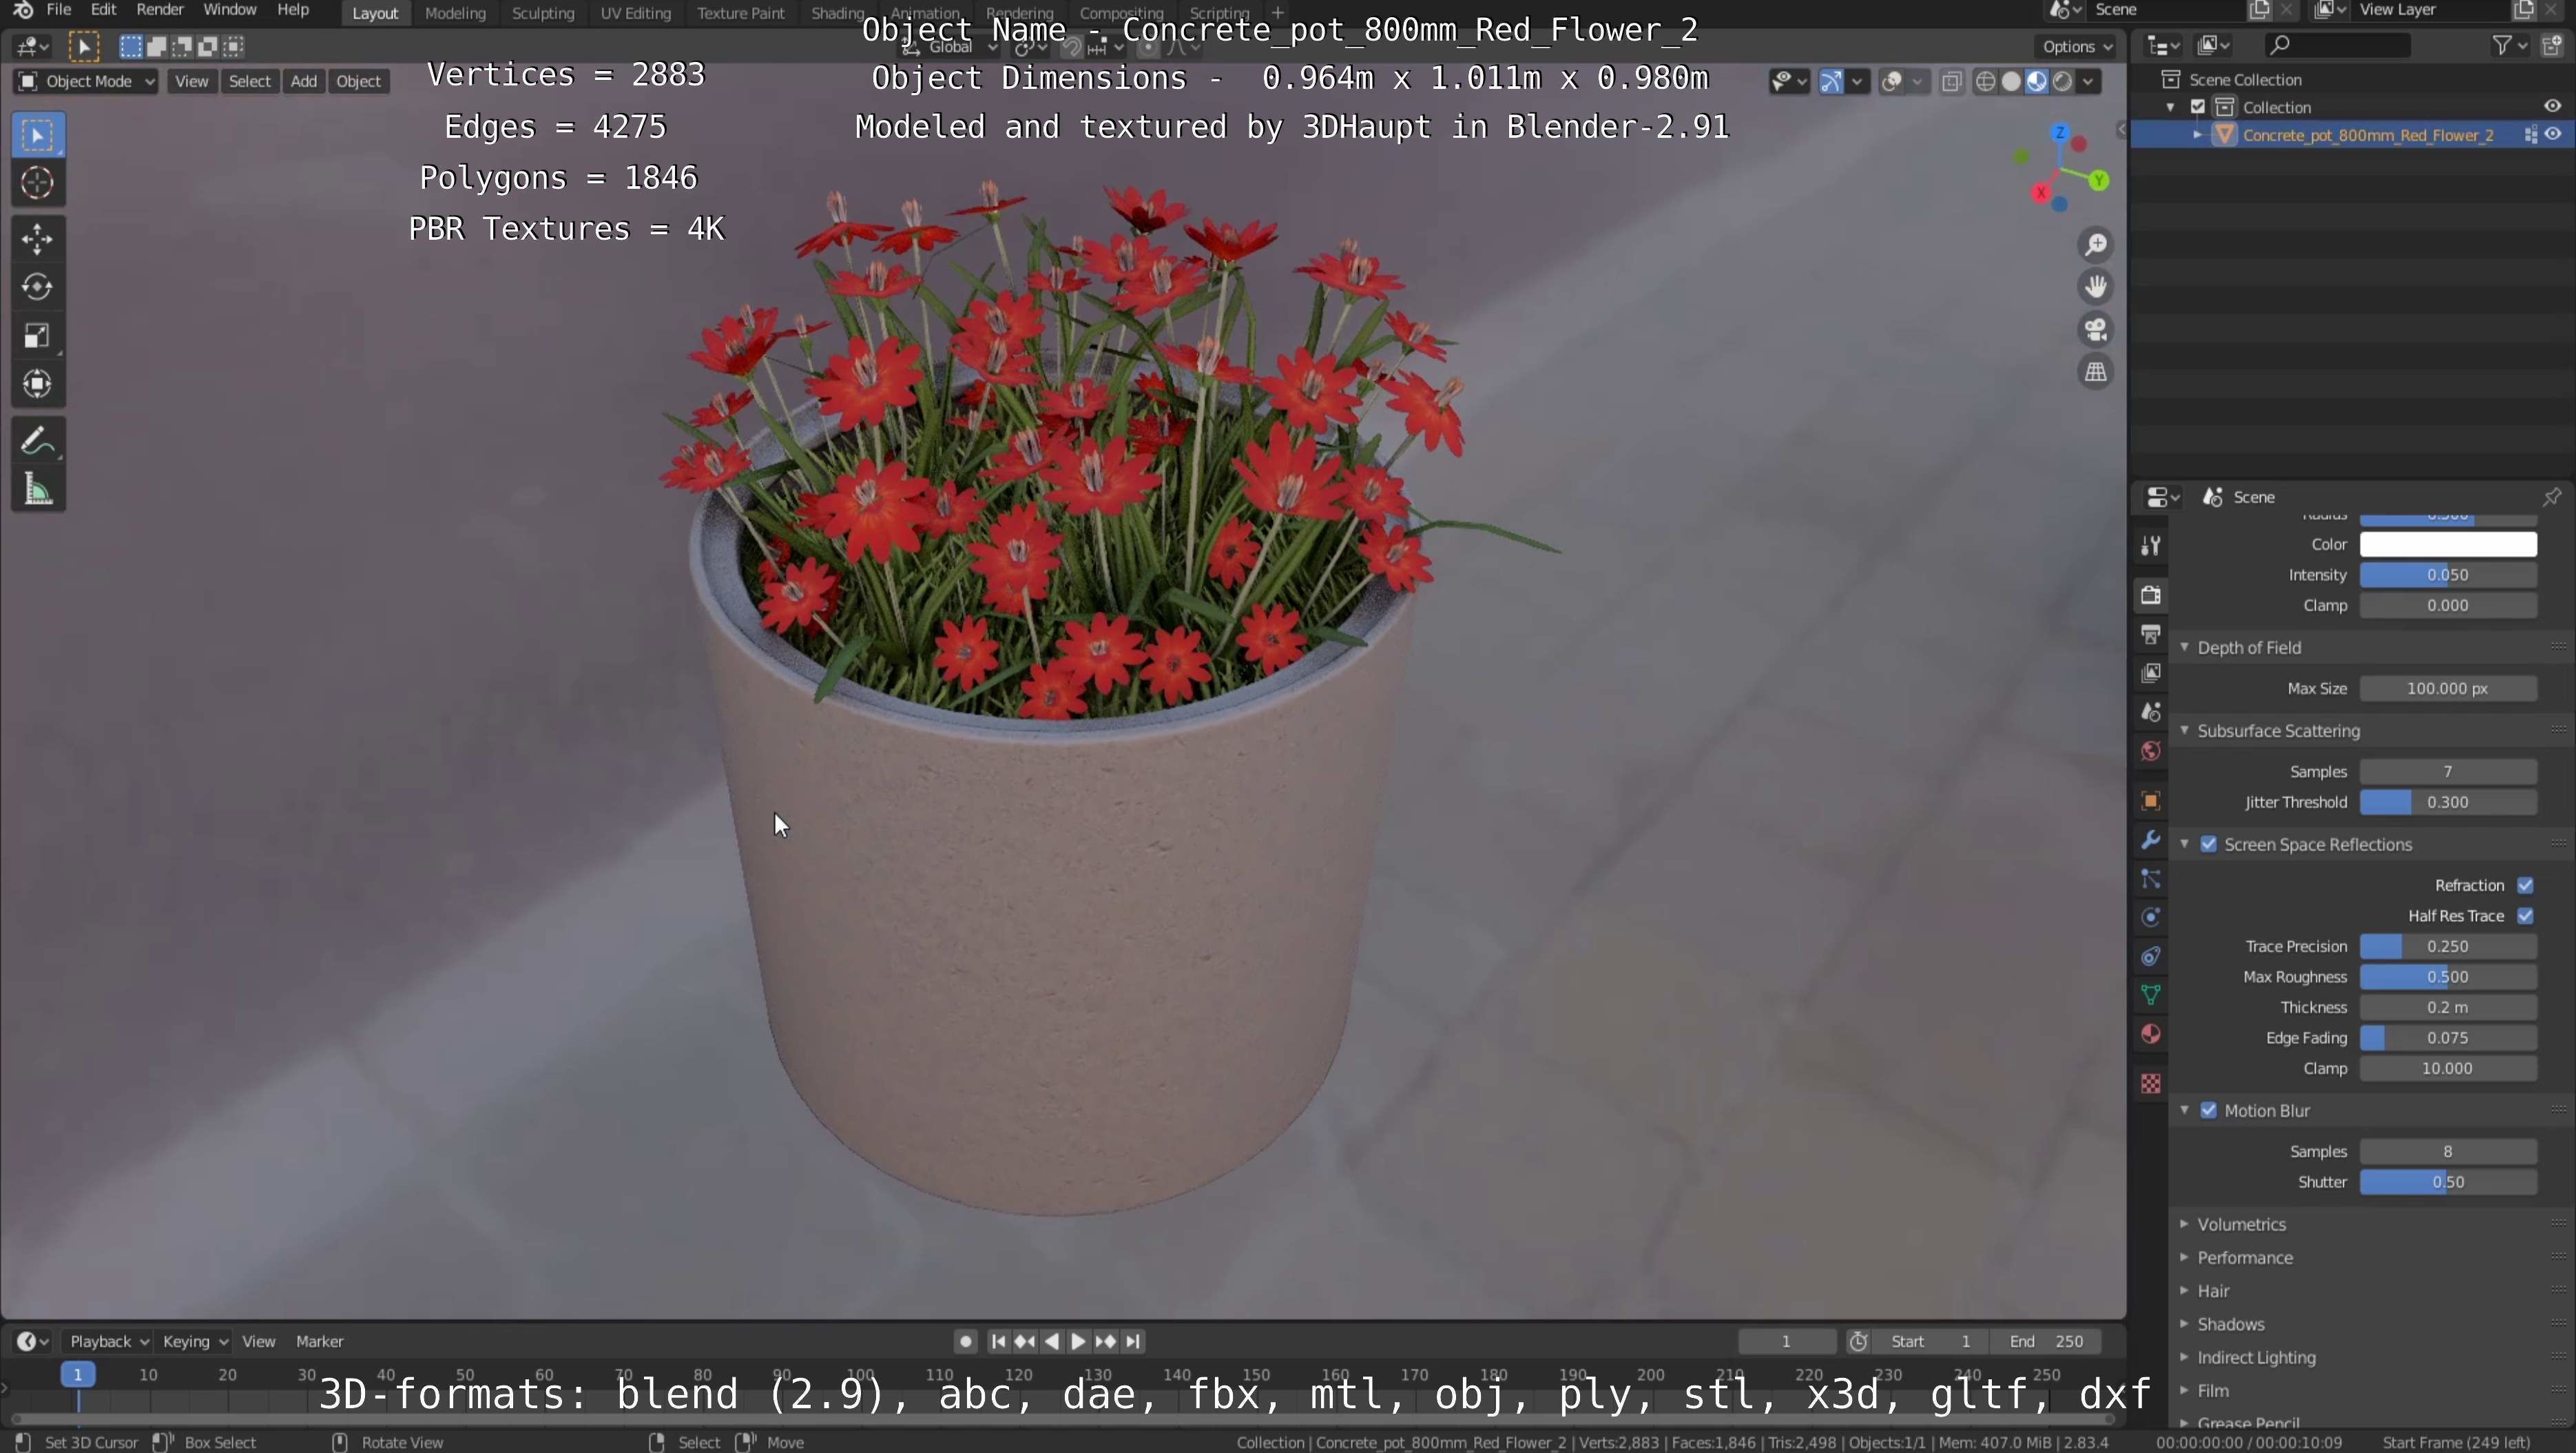Open the World properties tab

click(2150, 751)
